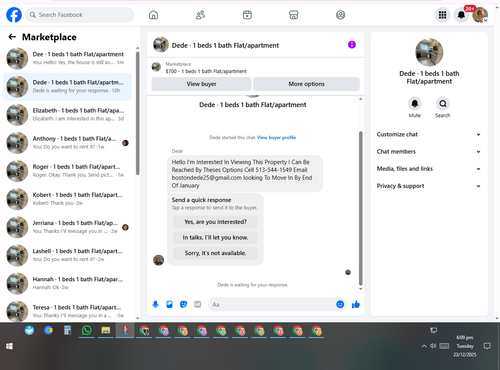Open the Facebook logo home link
The width and height of the screenshot is (500, 370).
pyautogui.click(x=14, y=15)
